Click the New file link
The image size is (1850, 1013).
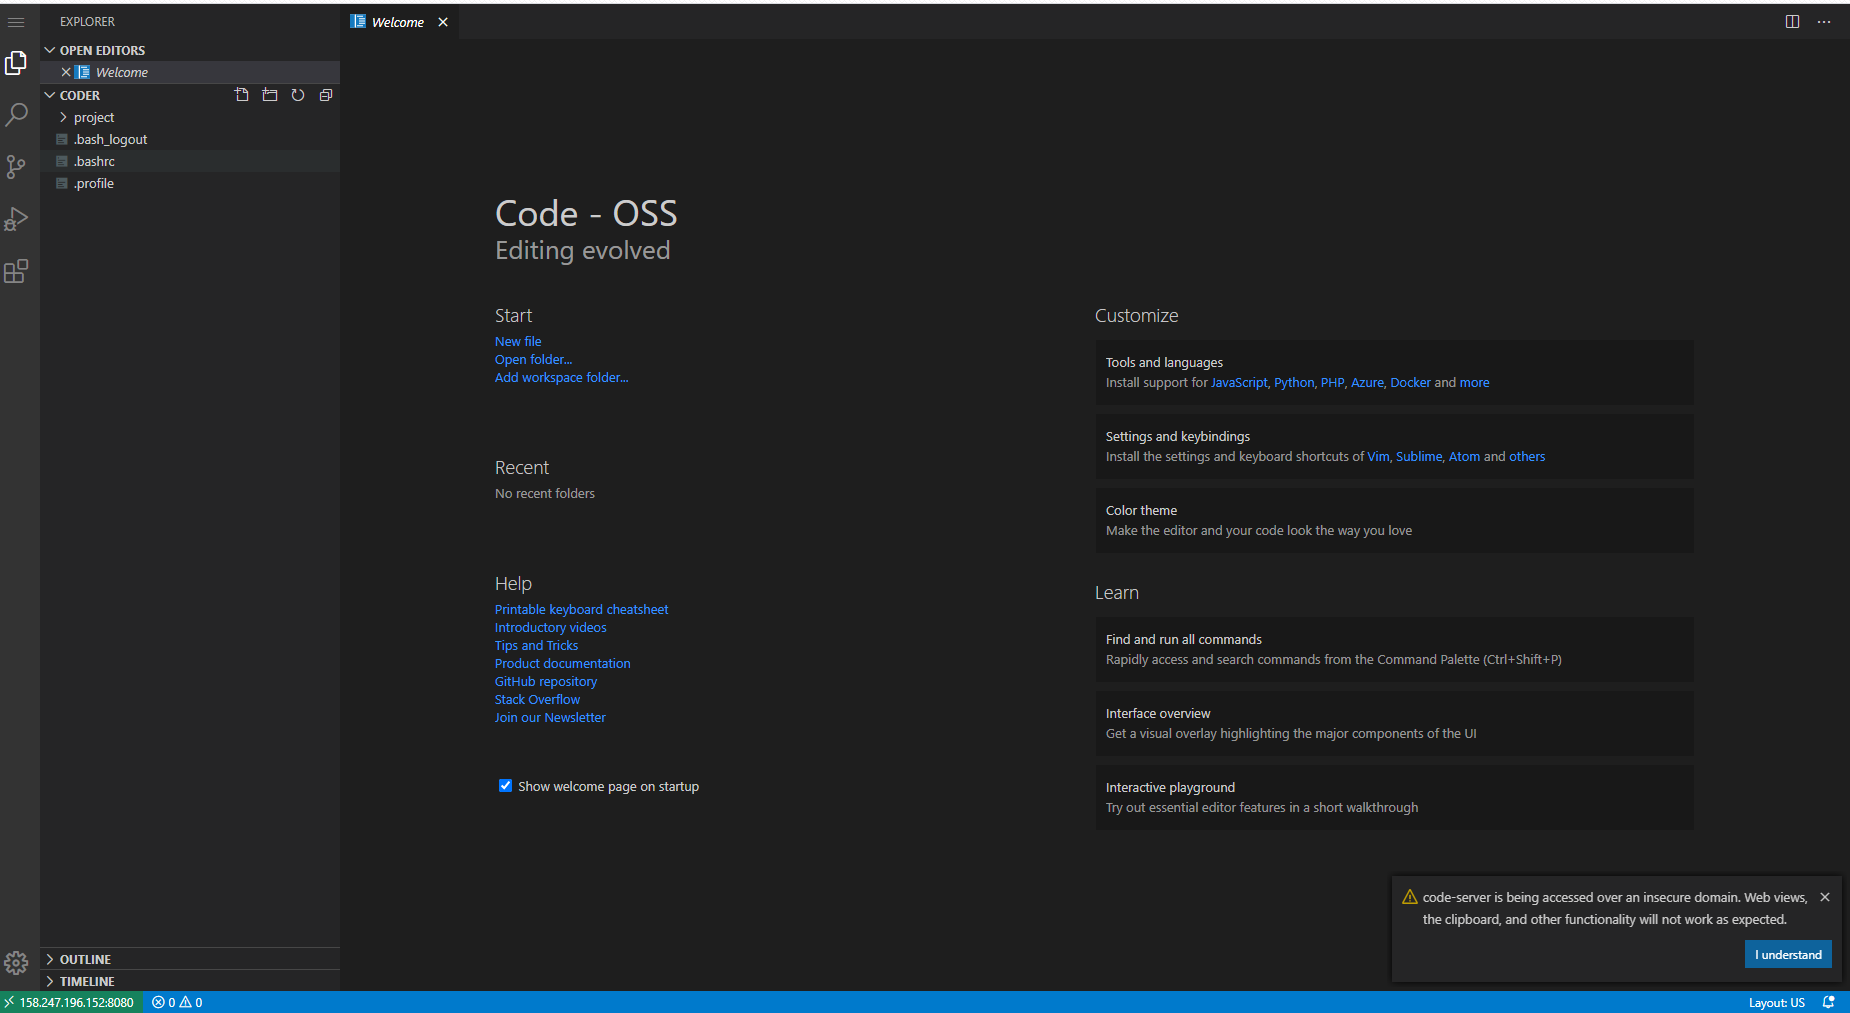pyautogui.click(x=518, y=341)
